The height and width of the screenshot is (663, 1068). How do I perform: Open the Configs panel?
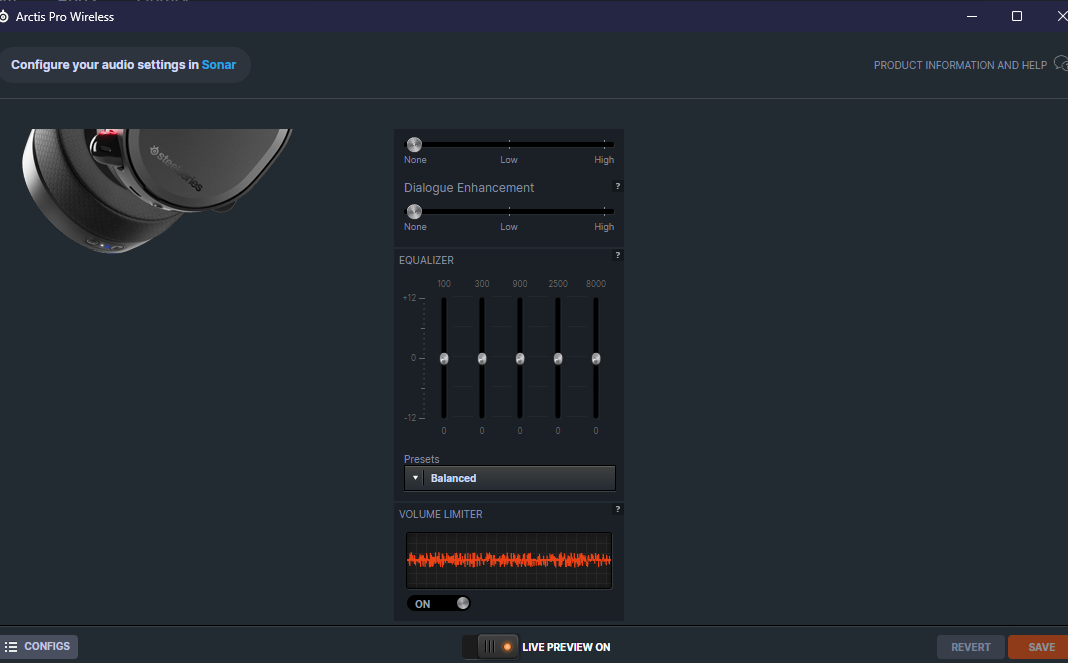[x=39, y=647]
